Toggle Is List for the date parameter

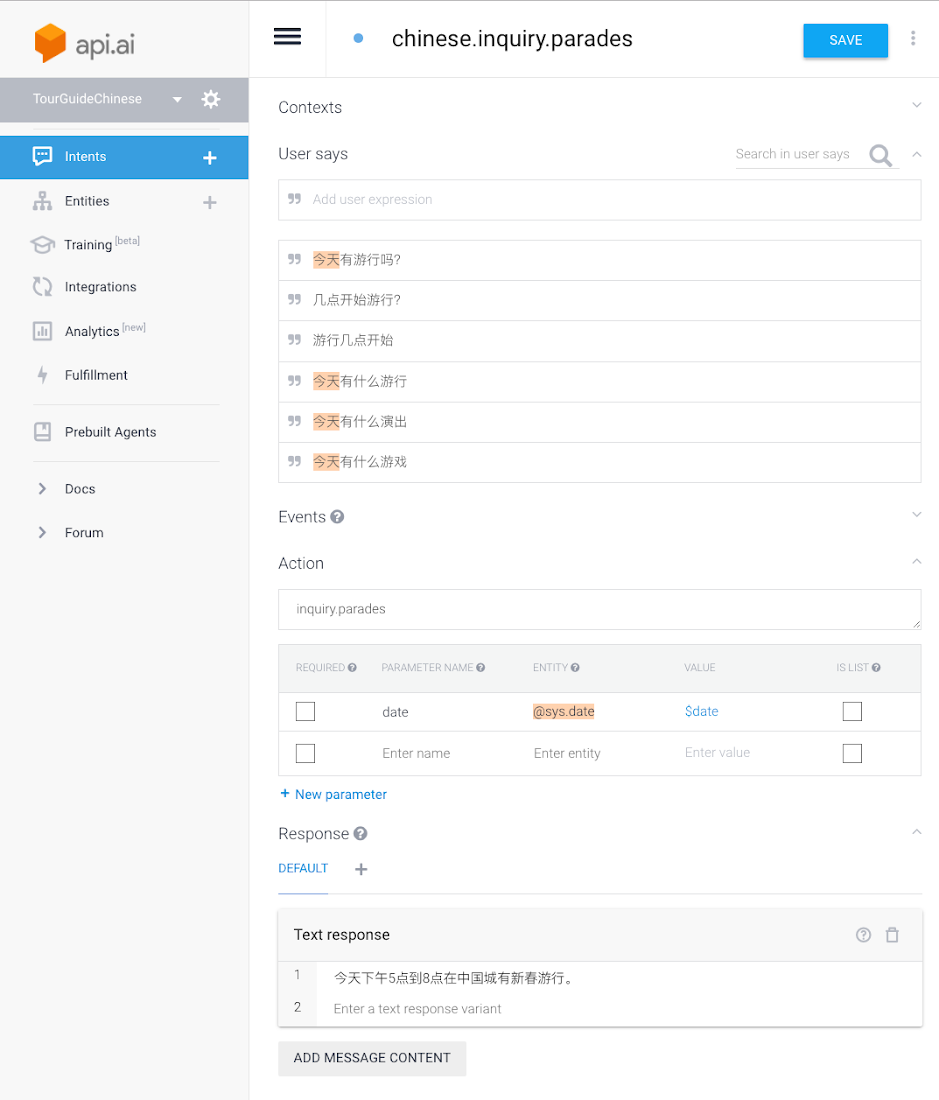[852, 711]
